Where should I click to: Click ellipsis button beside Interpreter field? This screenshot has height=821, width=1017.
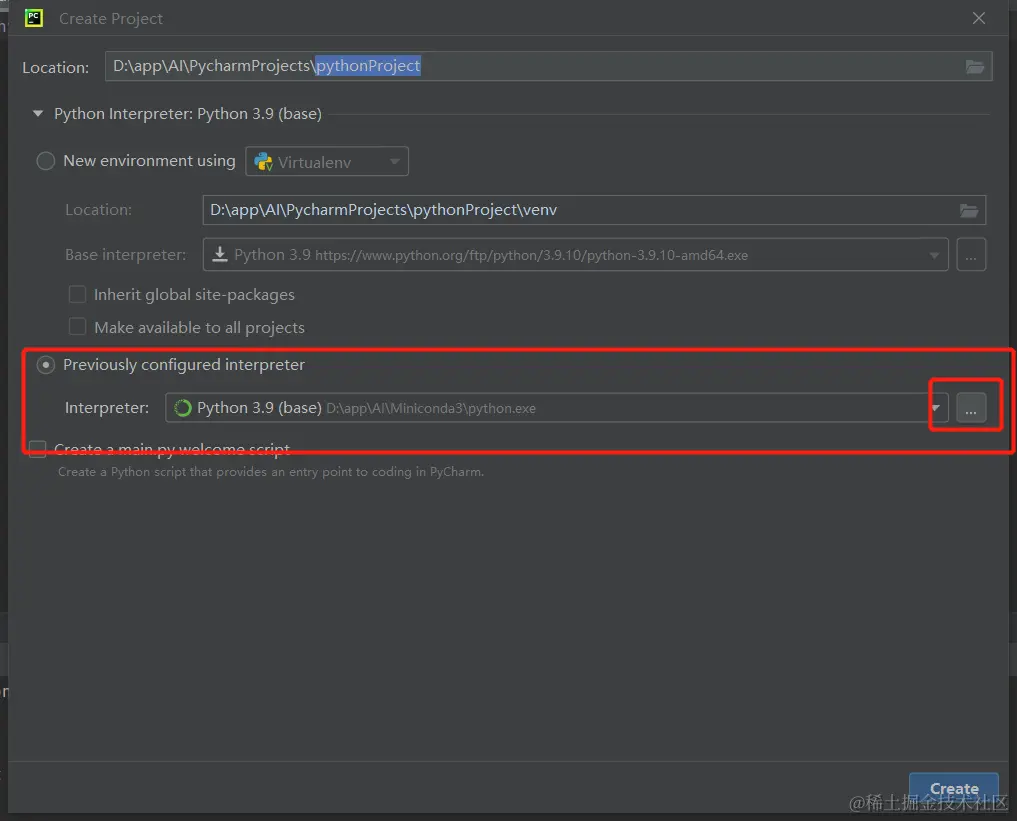pos(971,408)
